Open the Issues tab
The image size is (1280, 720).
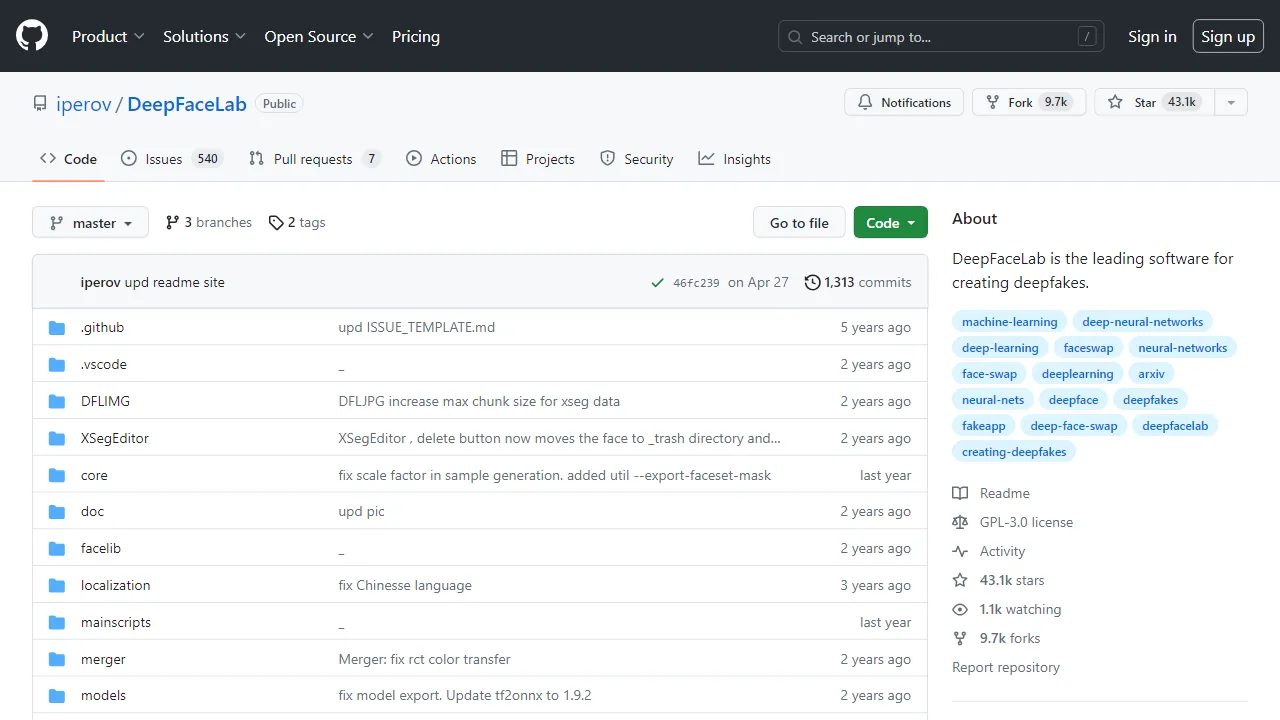171,159
